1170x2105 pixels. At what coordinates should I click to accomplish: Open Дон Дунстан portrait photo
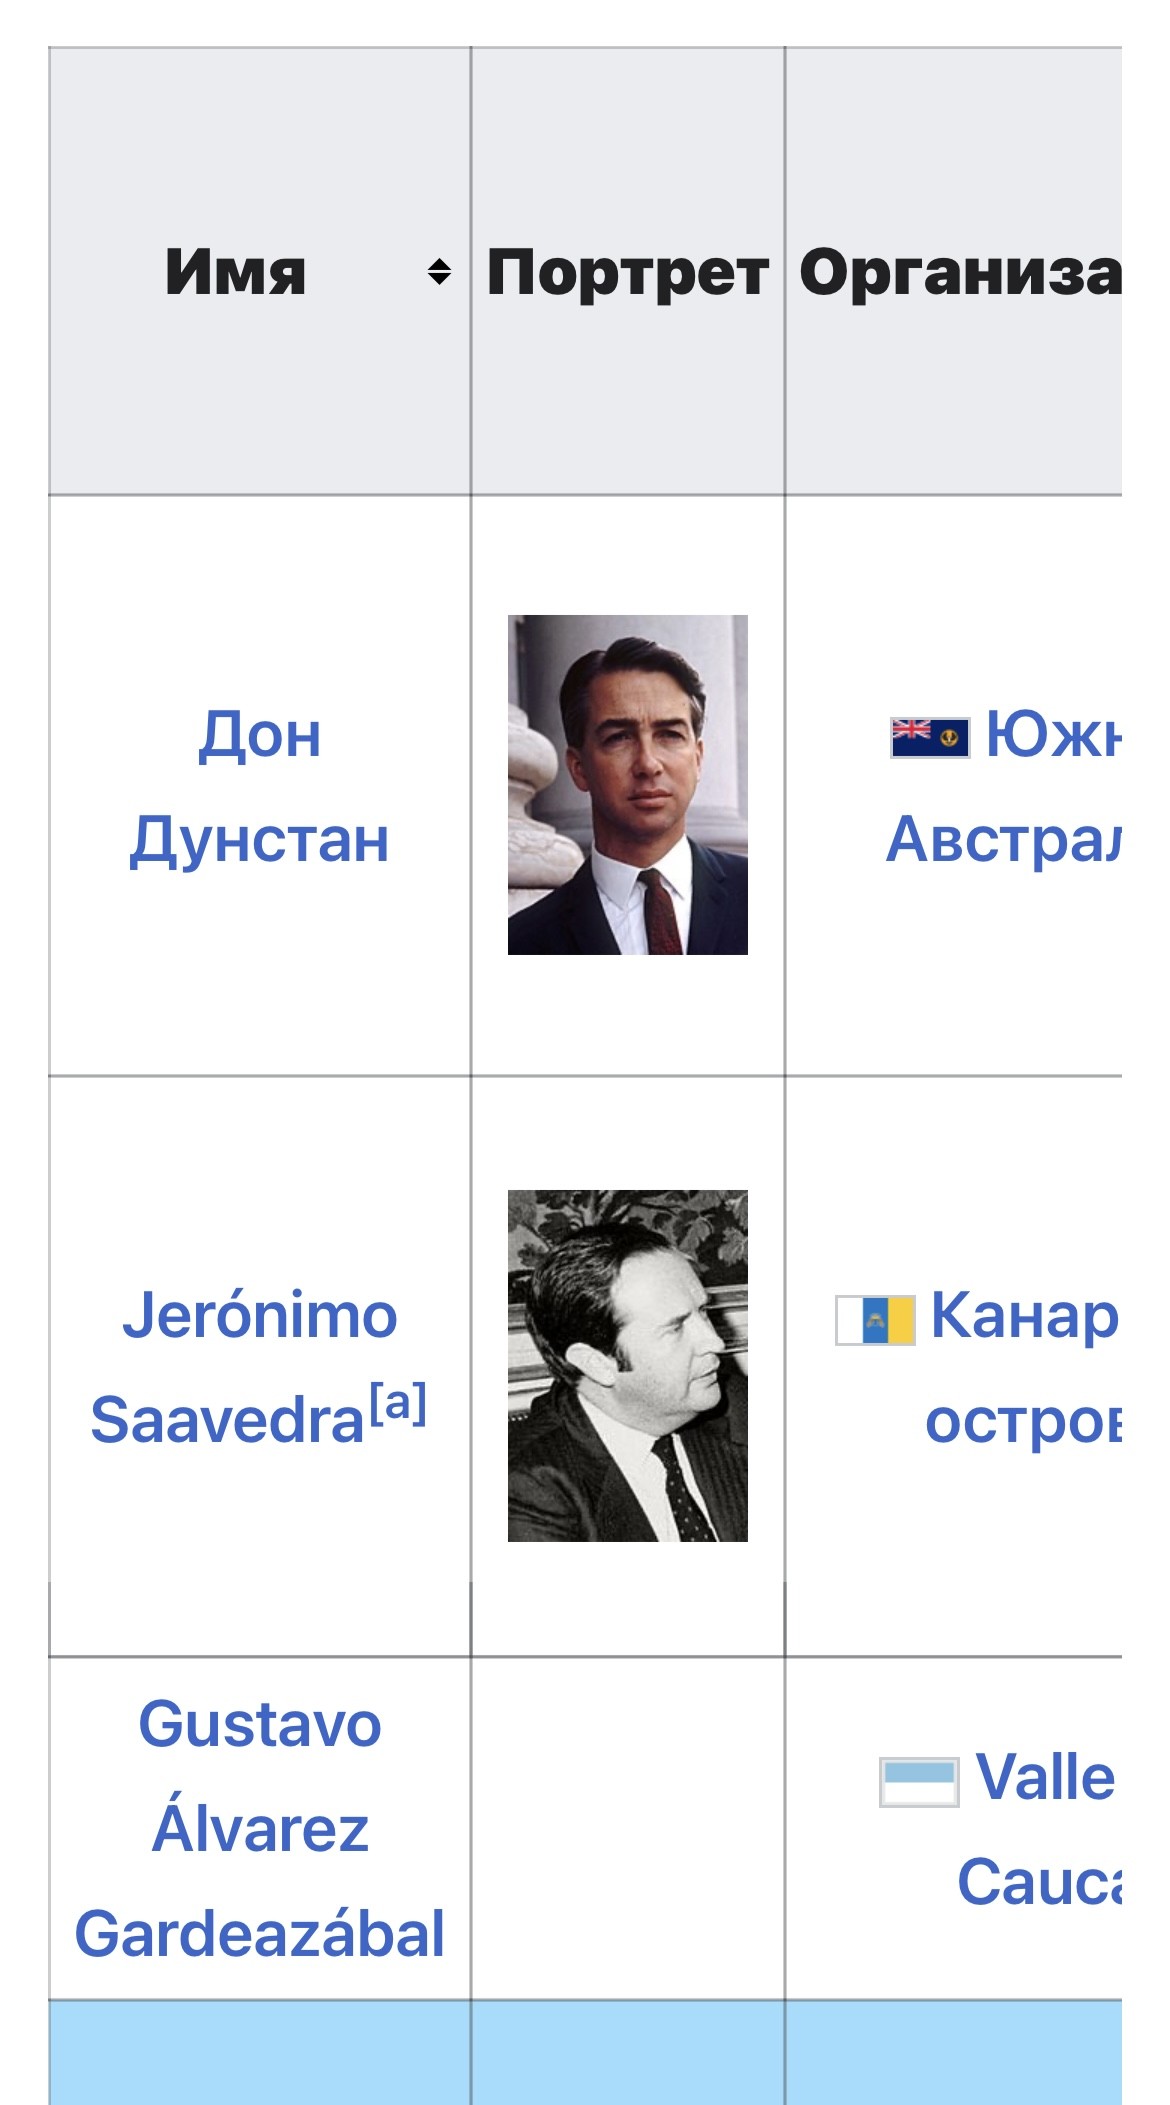(628, 785)
